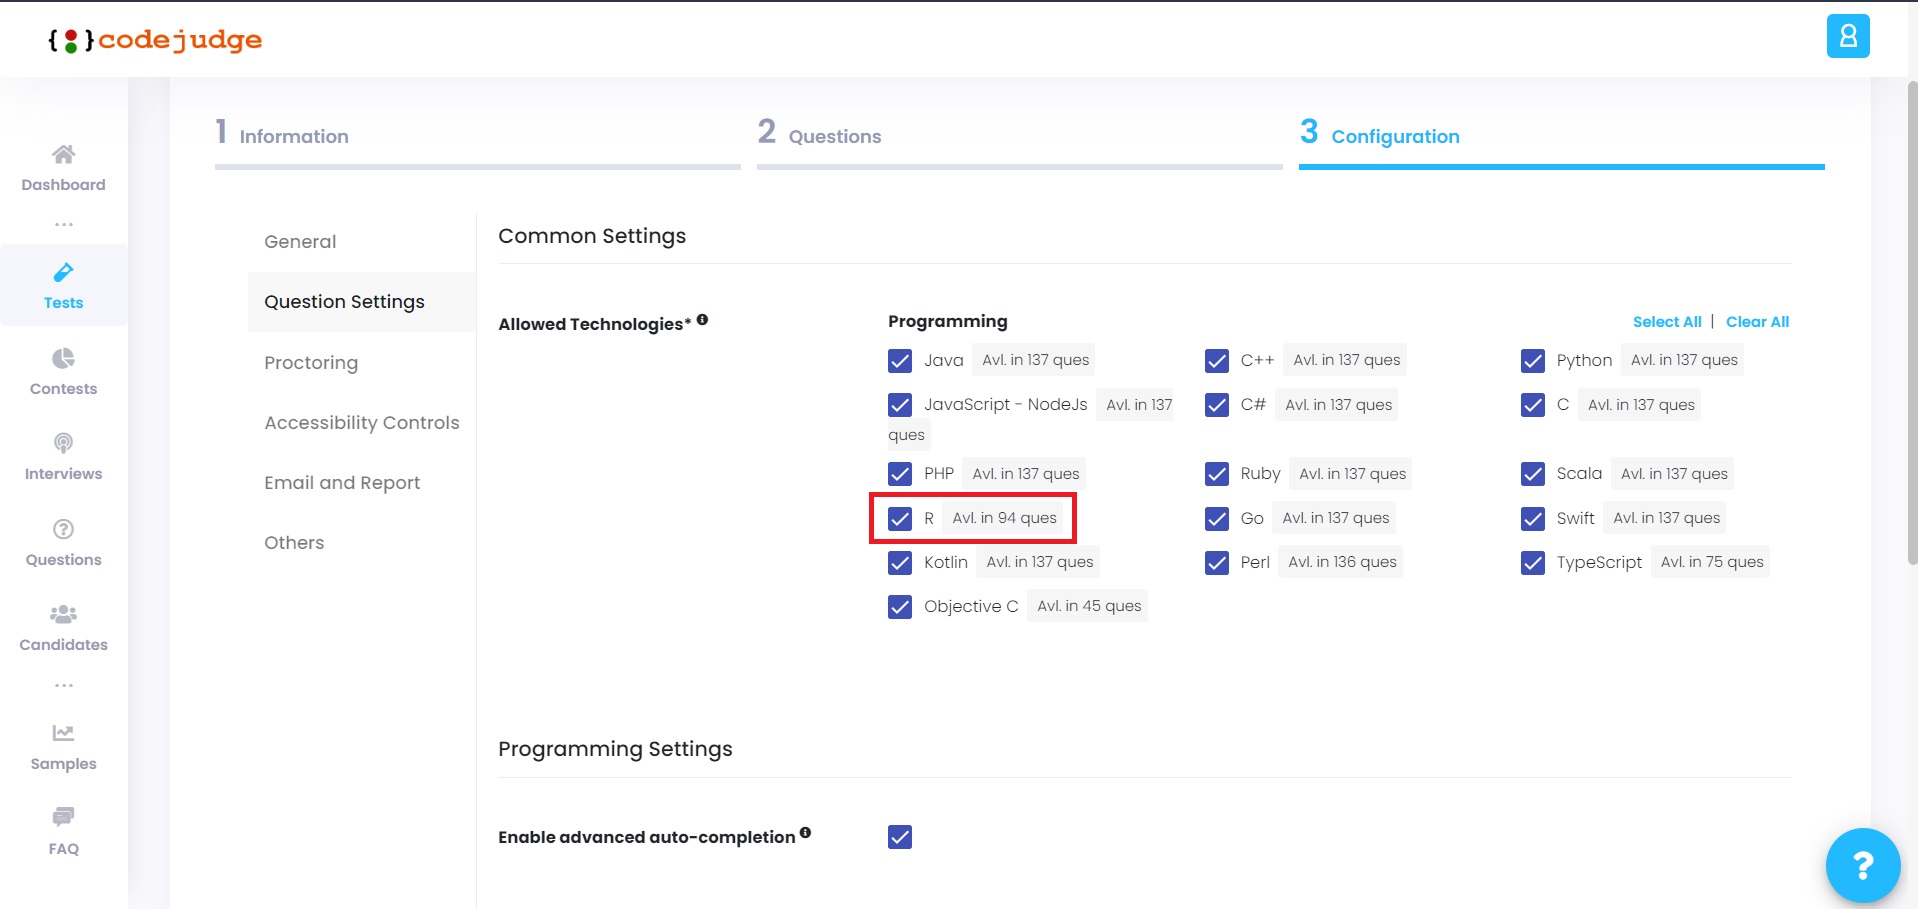Open the FAQ section
The image size is (1918, 909).
click(x=63, y=832)
